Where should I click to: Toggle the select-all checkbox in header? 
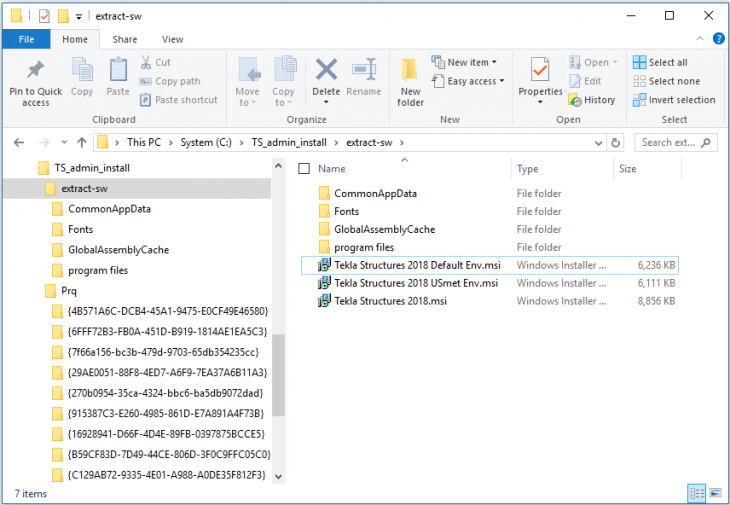coord(304,168)
